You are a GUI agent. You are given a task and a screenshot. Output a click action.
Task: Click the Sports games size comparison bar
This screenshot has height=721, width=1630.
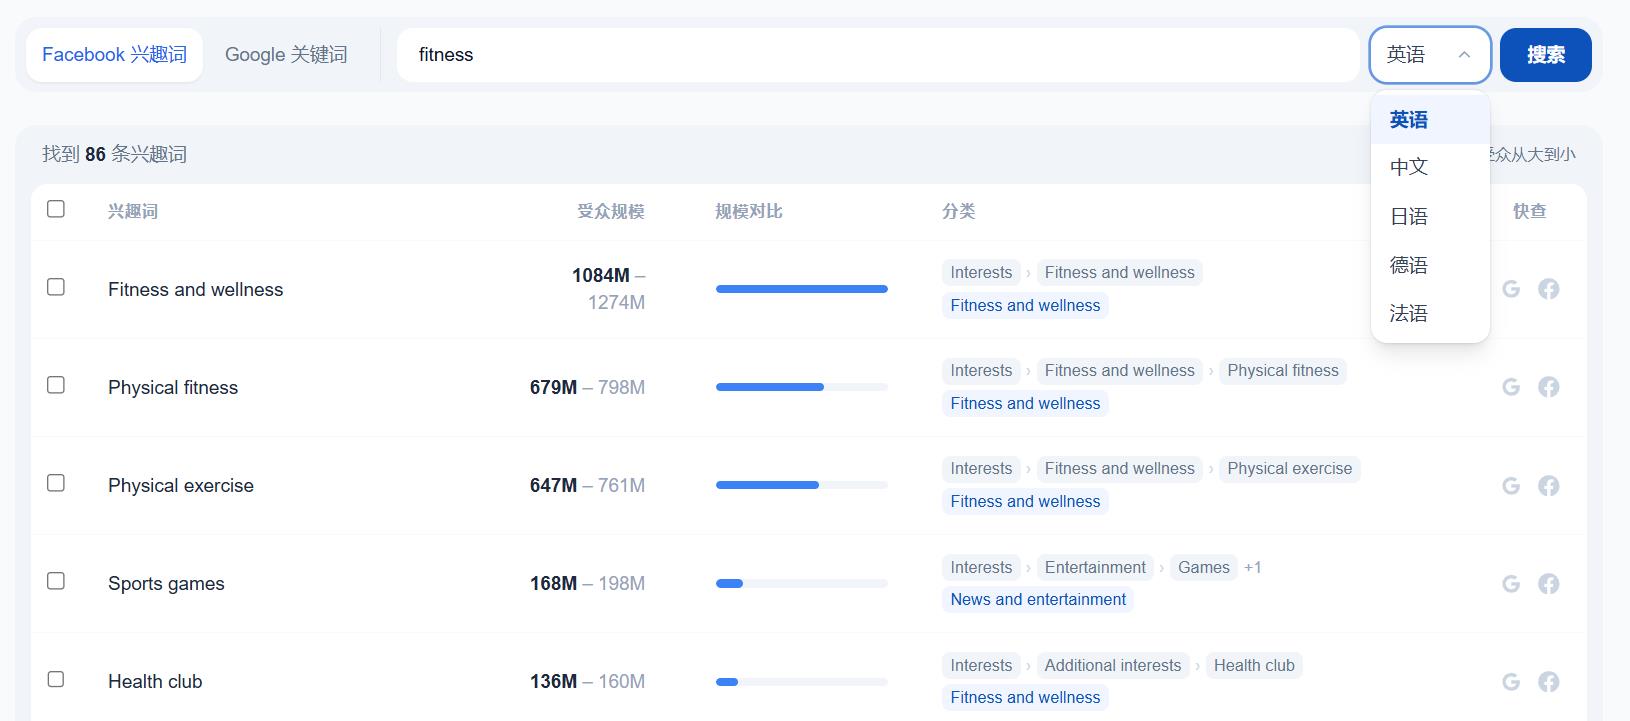click(x=802, y=583)
